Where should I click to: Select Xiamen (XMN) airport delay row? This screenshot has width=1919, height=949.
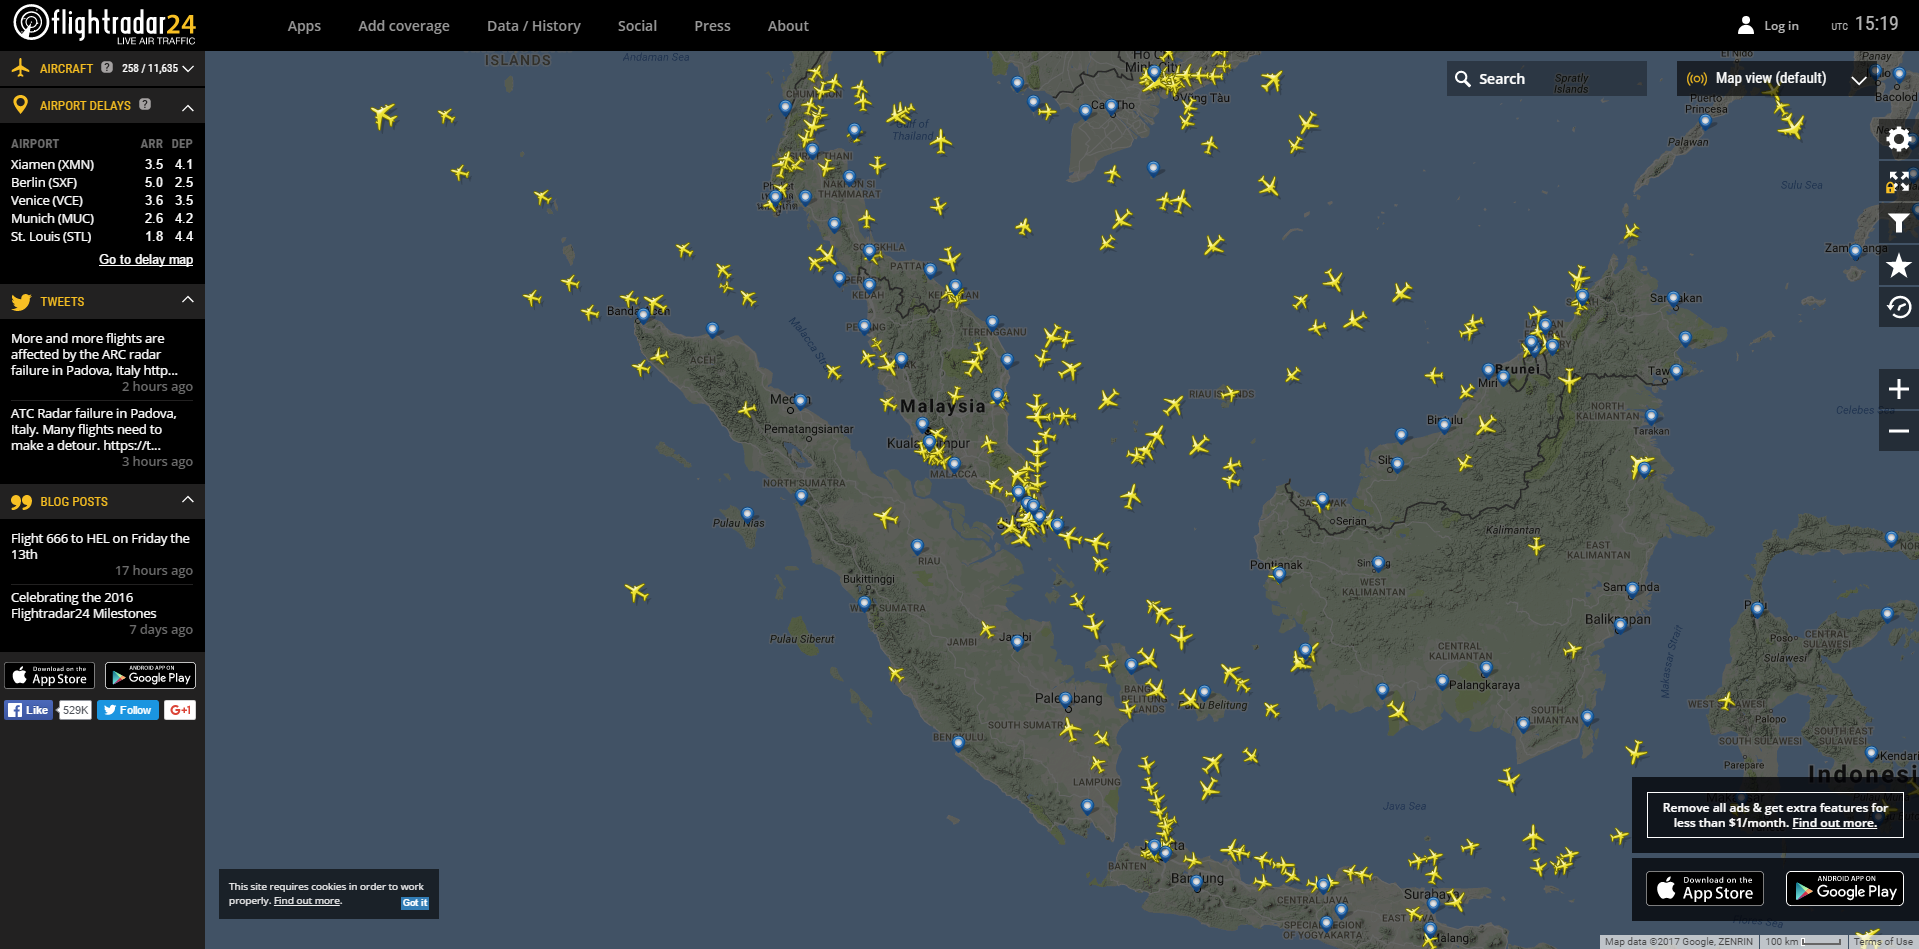pos(102,164)
